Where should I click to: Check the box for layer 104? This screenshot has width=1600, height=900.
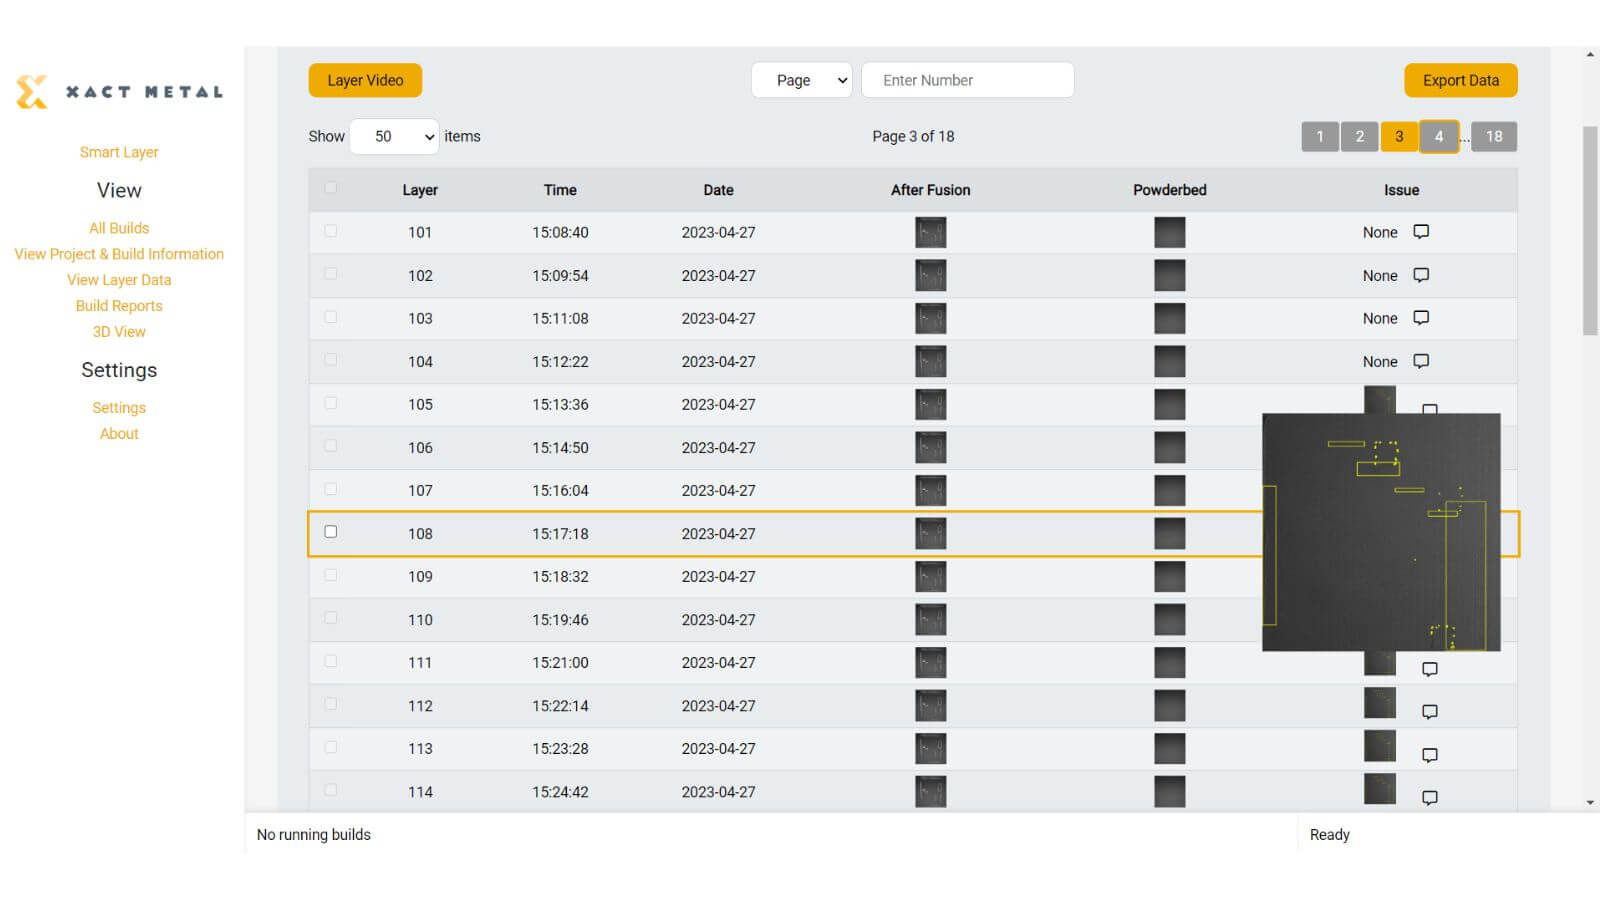(x=331, y=360)
